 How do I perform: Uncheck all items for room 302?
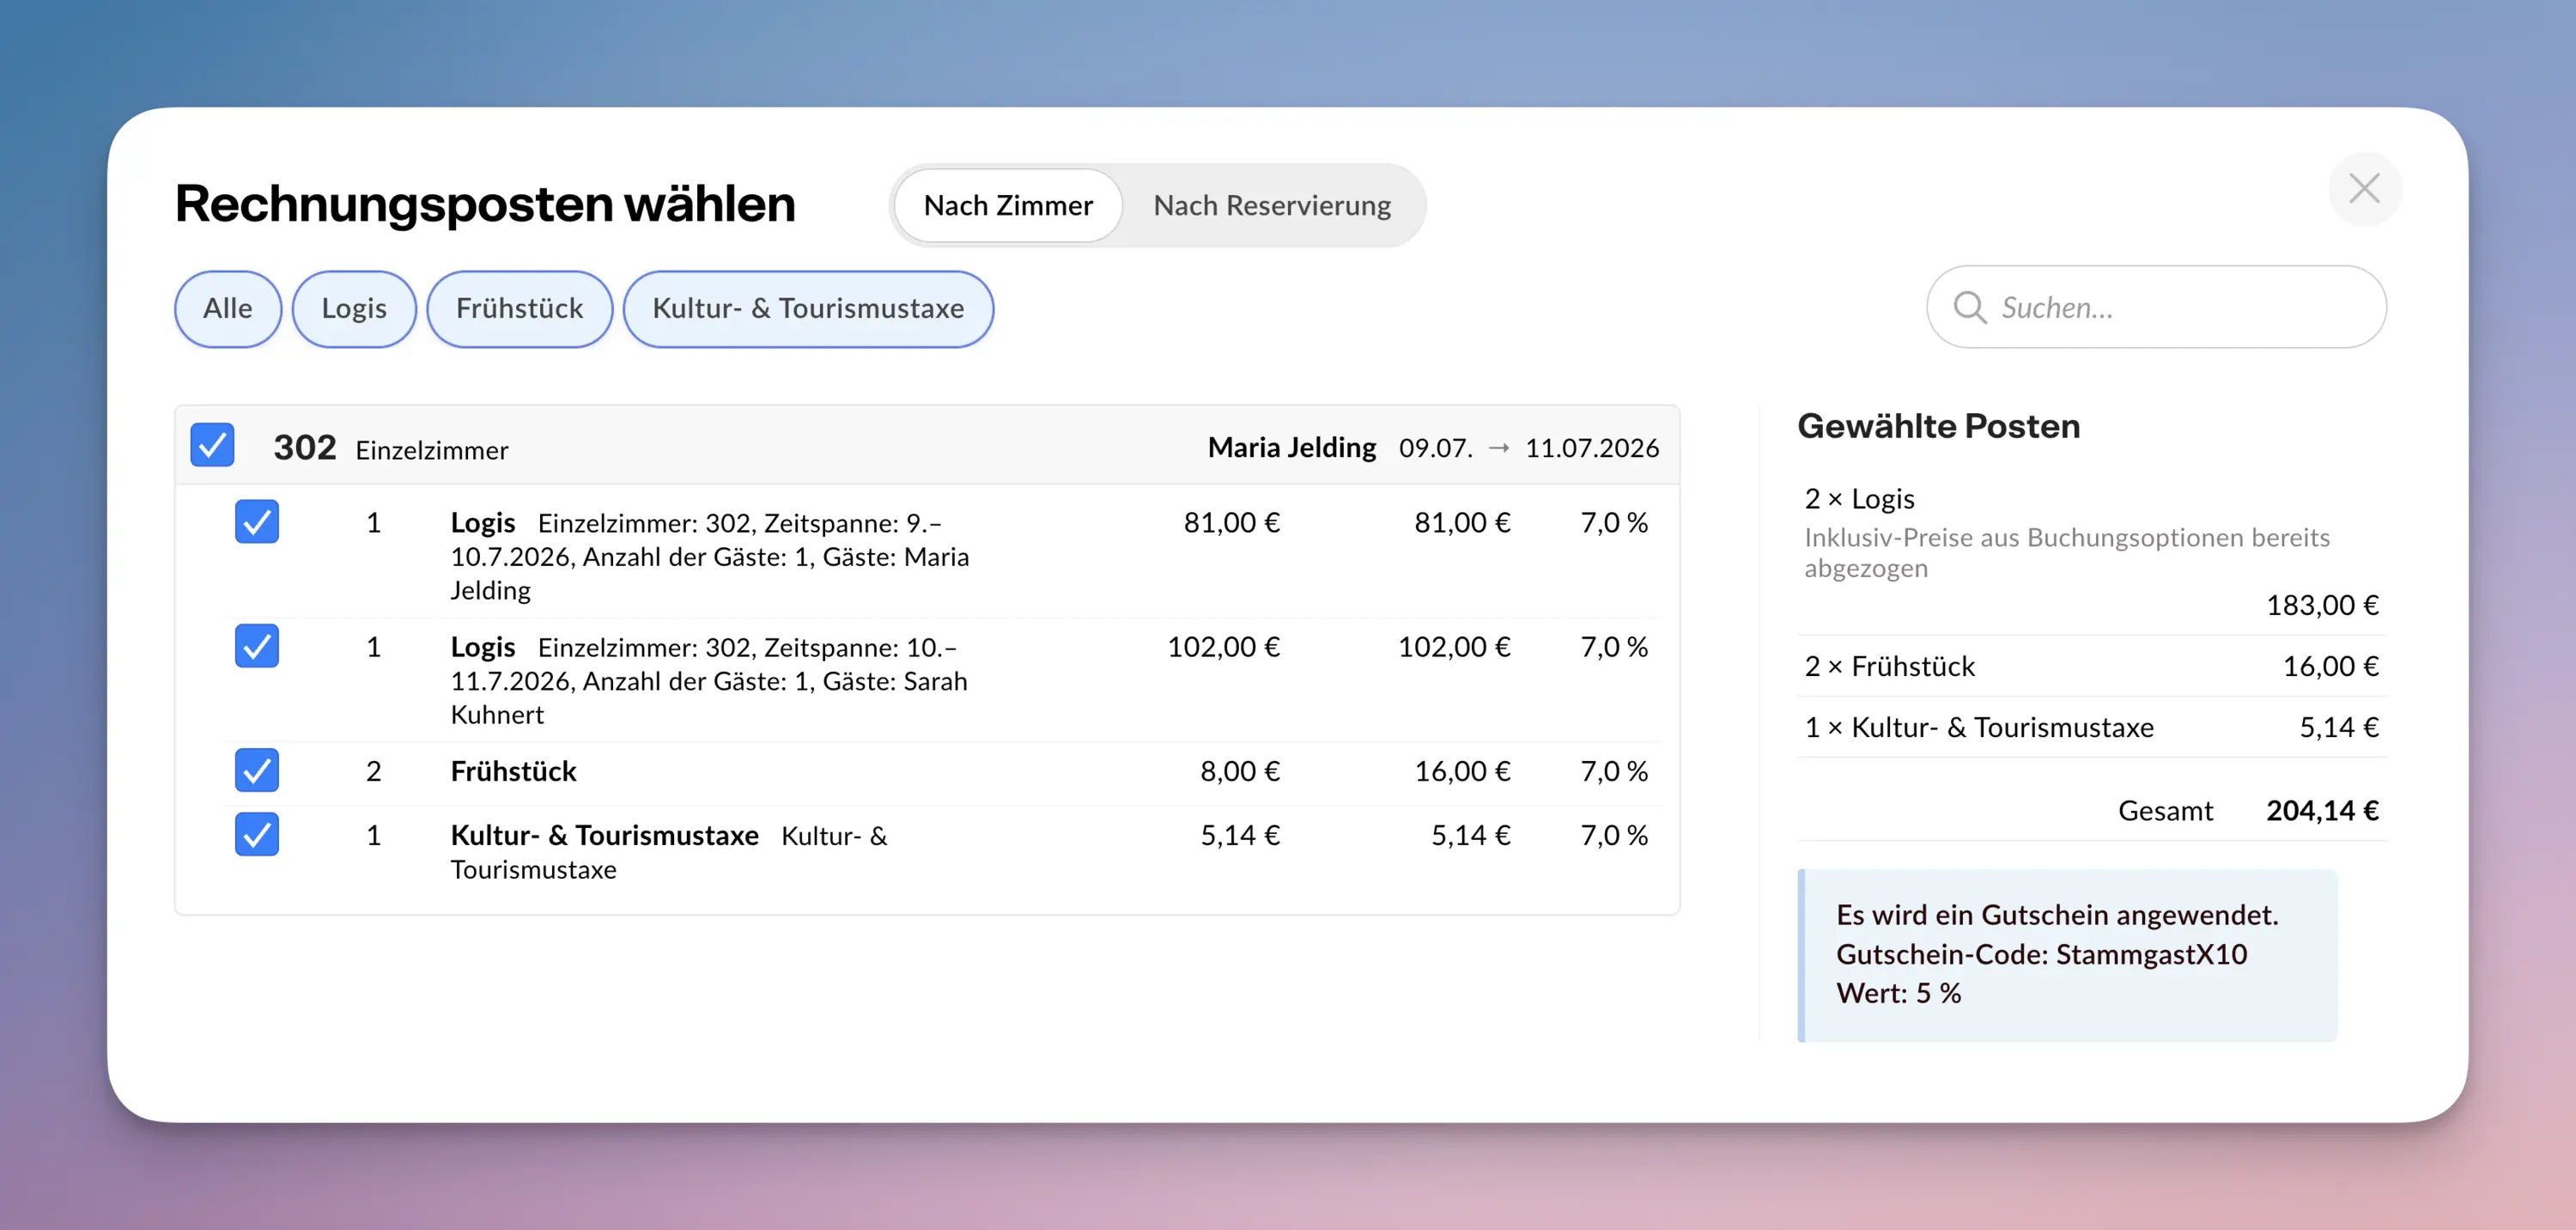coord(212,445)
